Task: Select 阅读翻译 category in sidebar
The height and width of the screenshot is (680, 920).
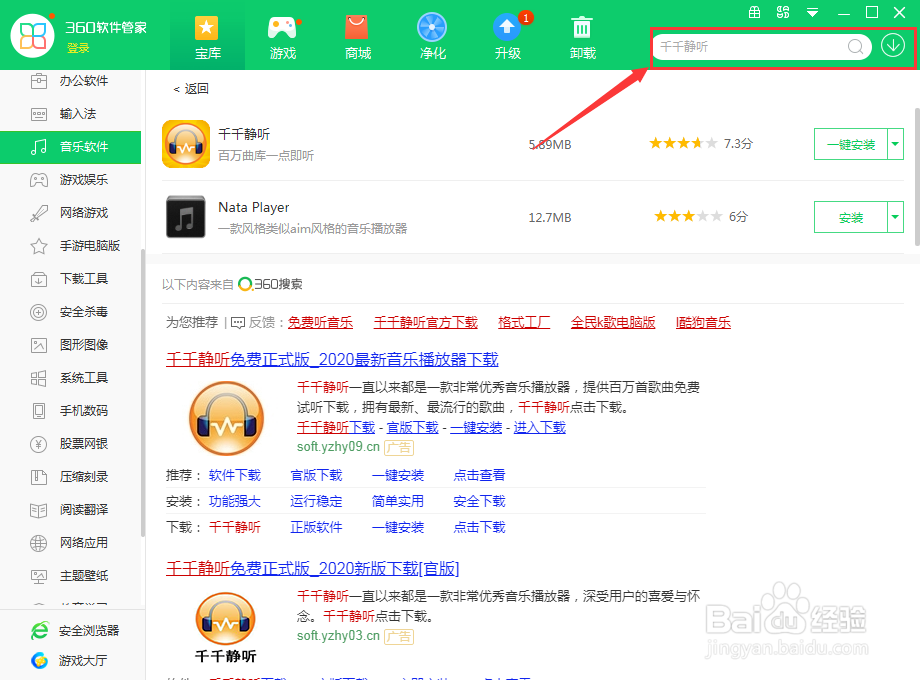Action: pos(70,510)
